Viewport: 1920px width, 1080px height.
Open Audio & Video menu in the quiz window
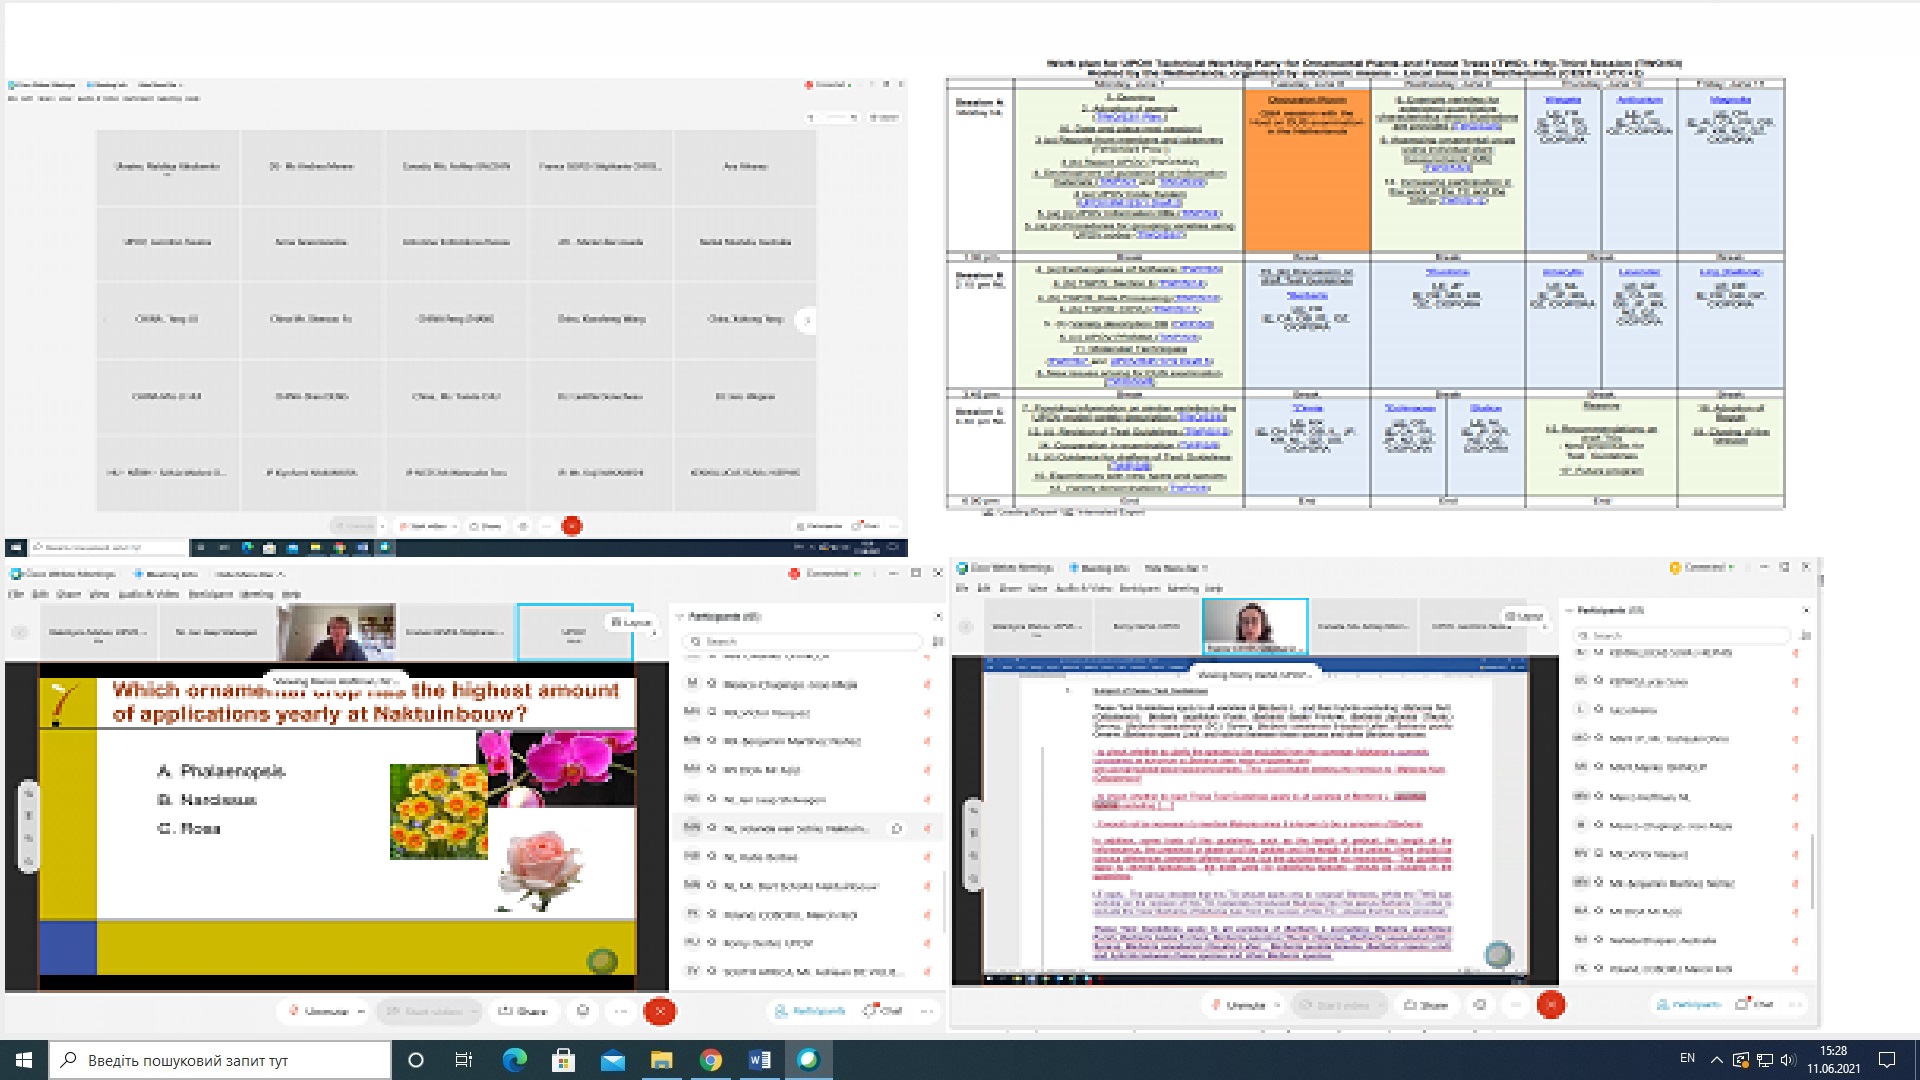[x=148, y=594]
